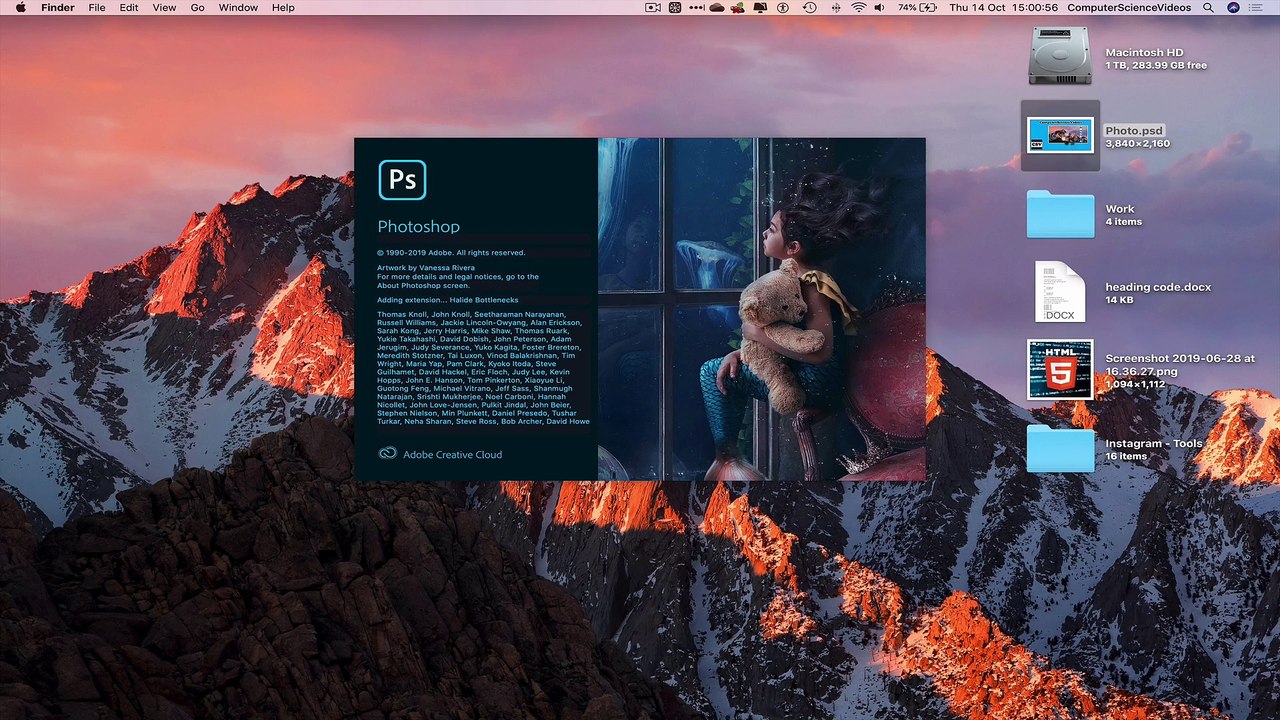Open the Wi-Fi status menu

[x=858, y=8]
